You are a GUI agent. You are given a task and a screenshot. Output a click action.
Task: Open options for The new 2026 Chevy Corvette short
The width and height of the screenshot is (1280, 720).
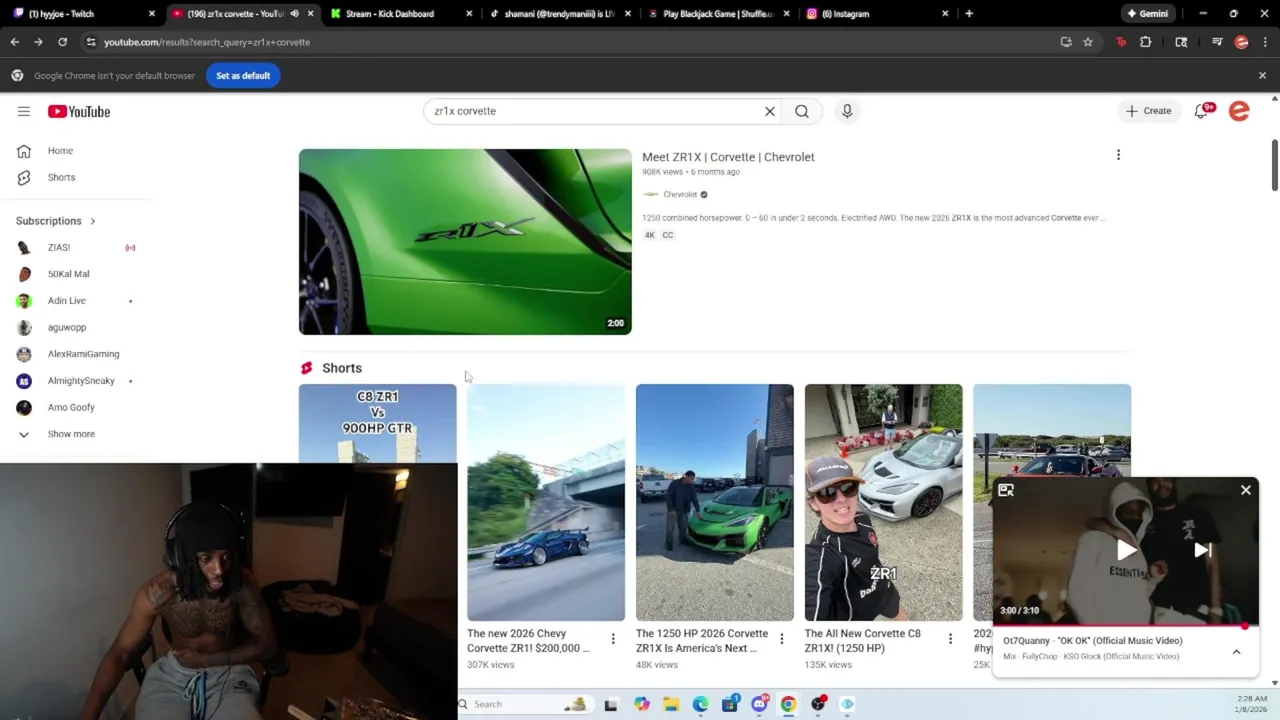tap(613, 639)
